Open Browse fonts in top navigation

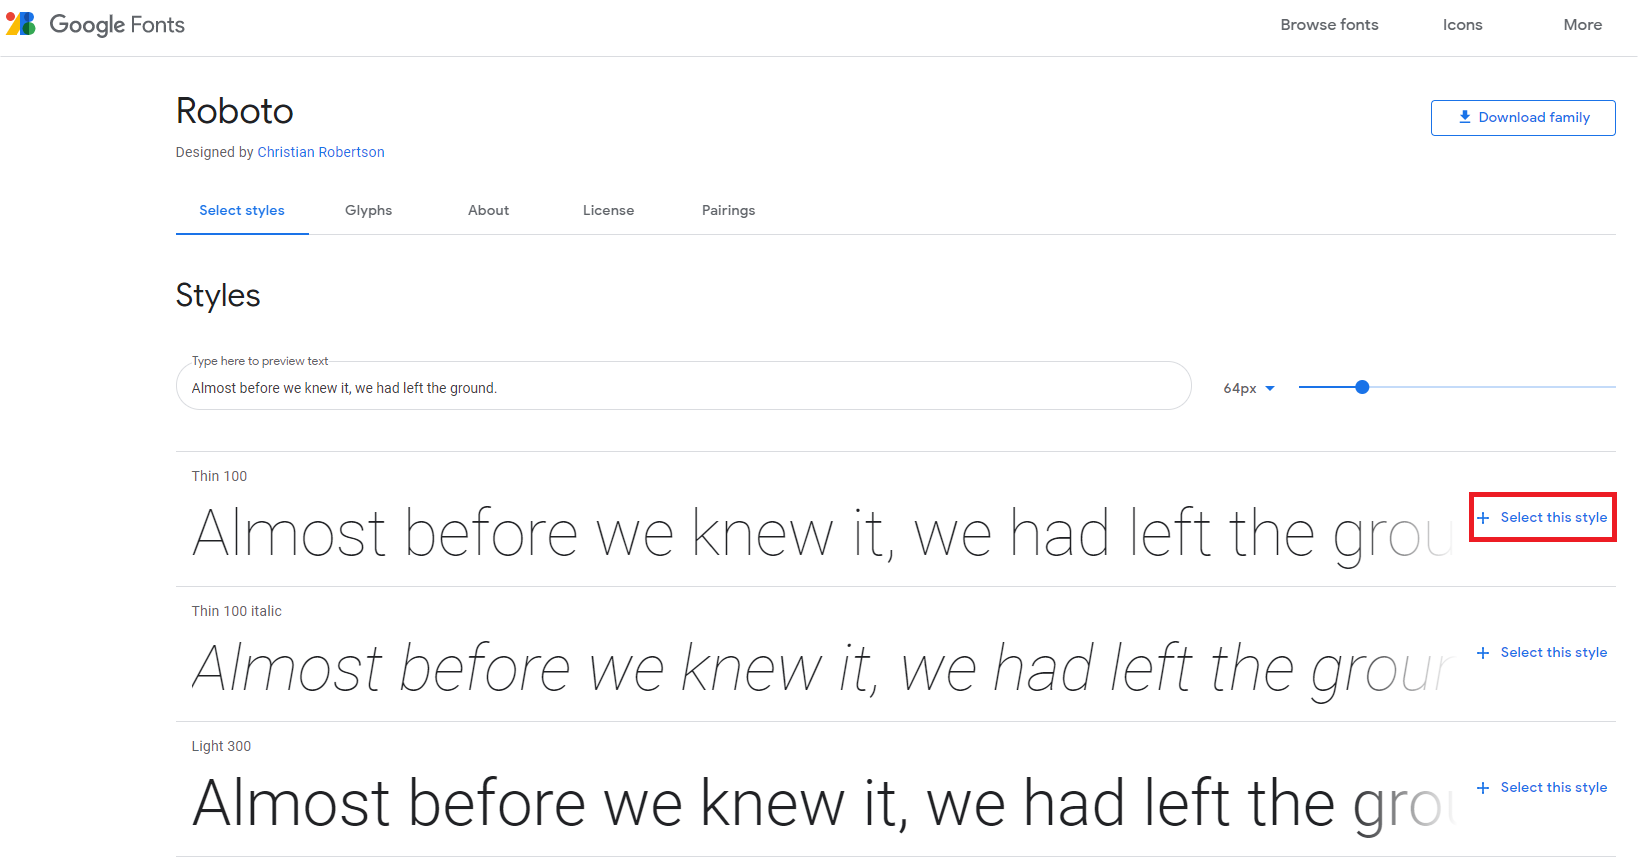pos(1329,25)
